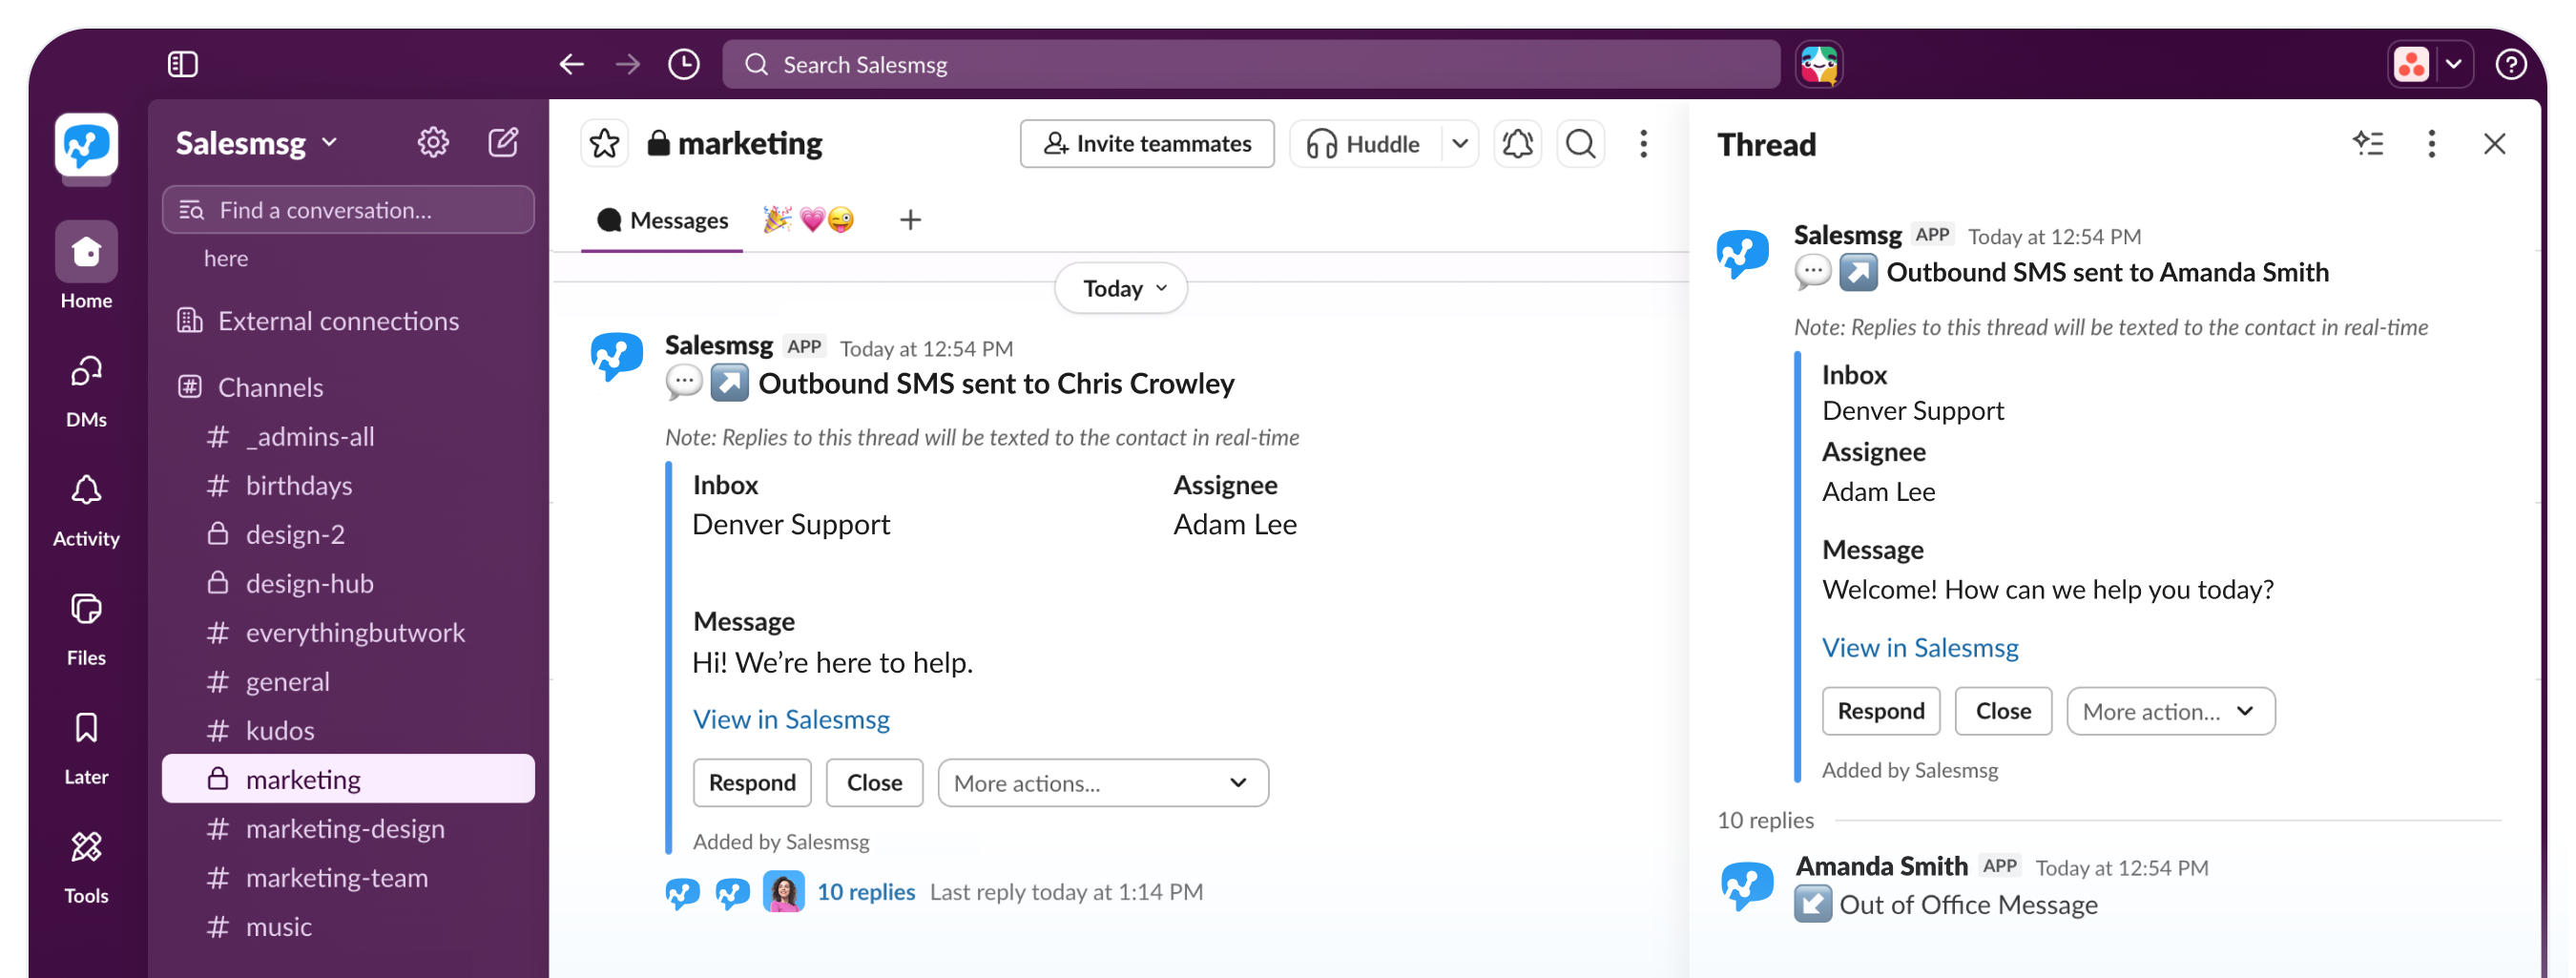Click Respond button in channel message

[x=753, y=783]
